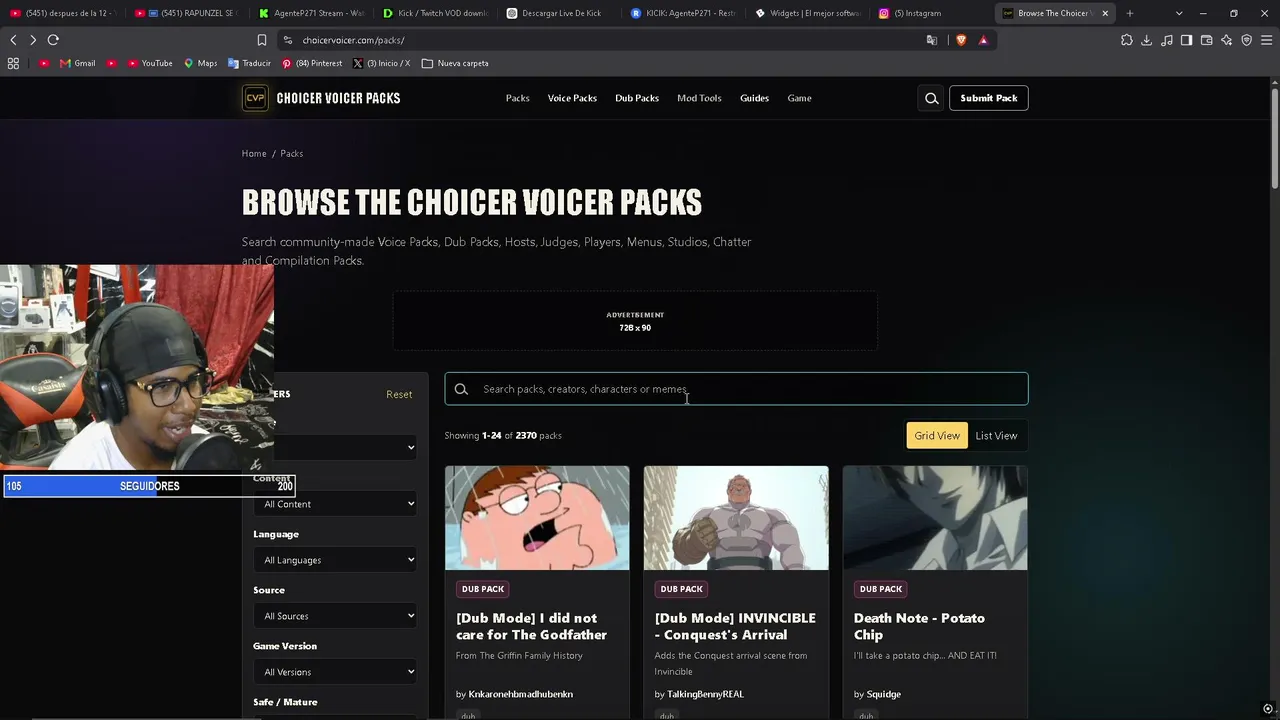Open the tab search chevron

click(x=1179, y=13)
